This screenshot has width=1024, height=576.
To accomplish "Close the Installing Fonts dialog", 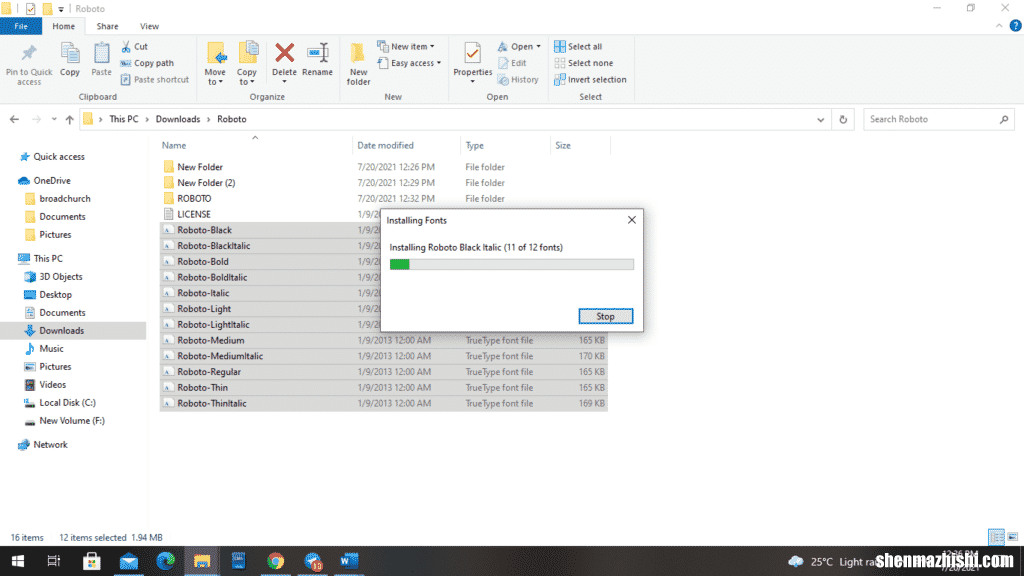I will click(632, 220).
